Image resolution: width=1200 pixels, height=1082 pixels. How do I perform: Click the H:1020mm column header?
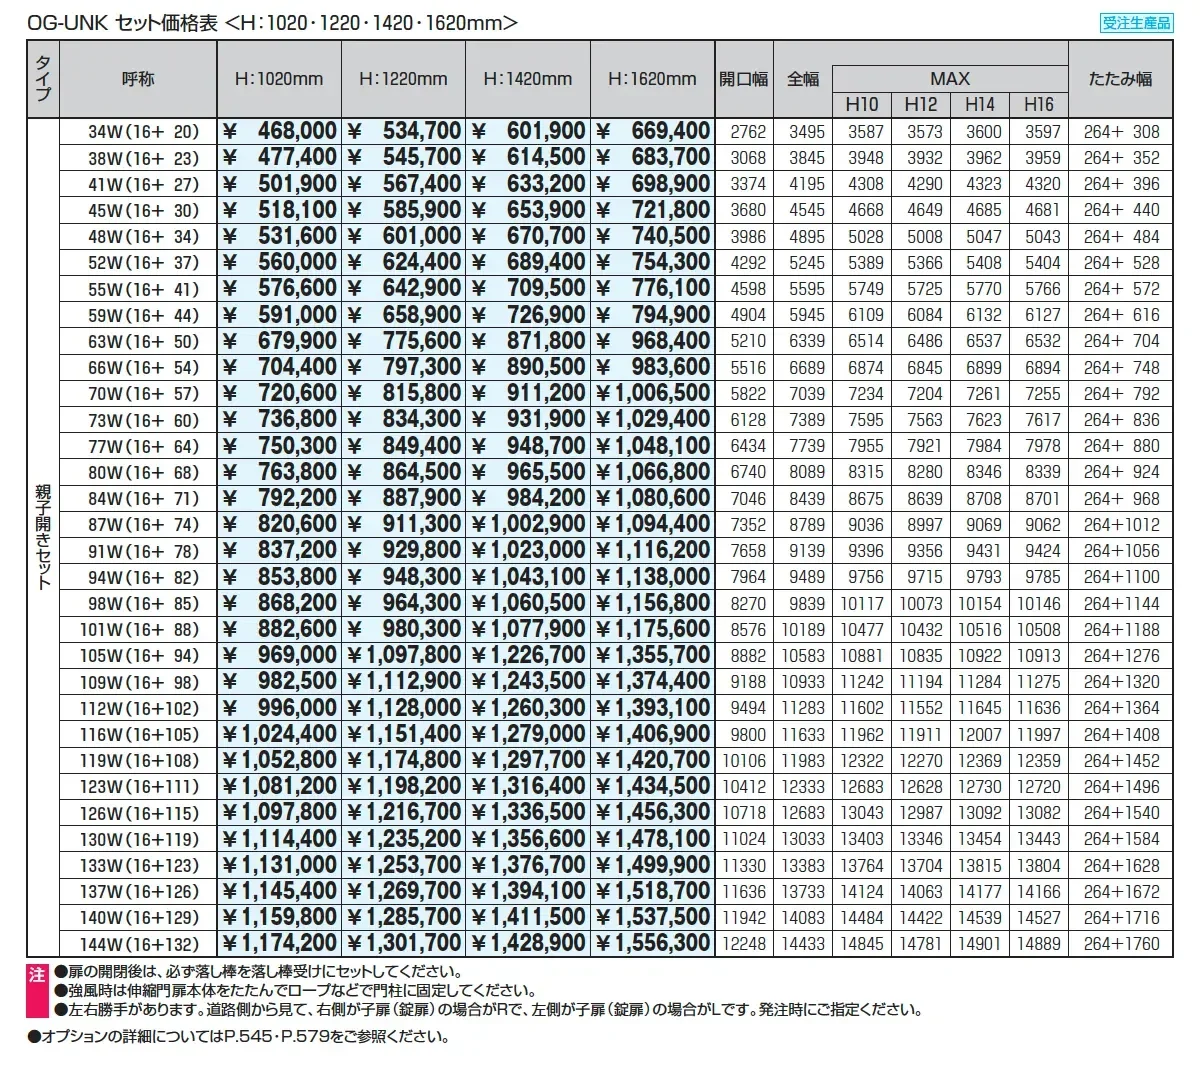[x=279, y=79]
